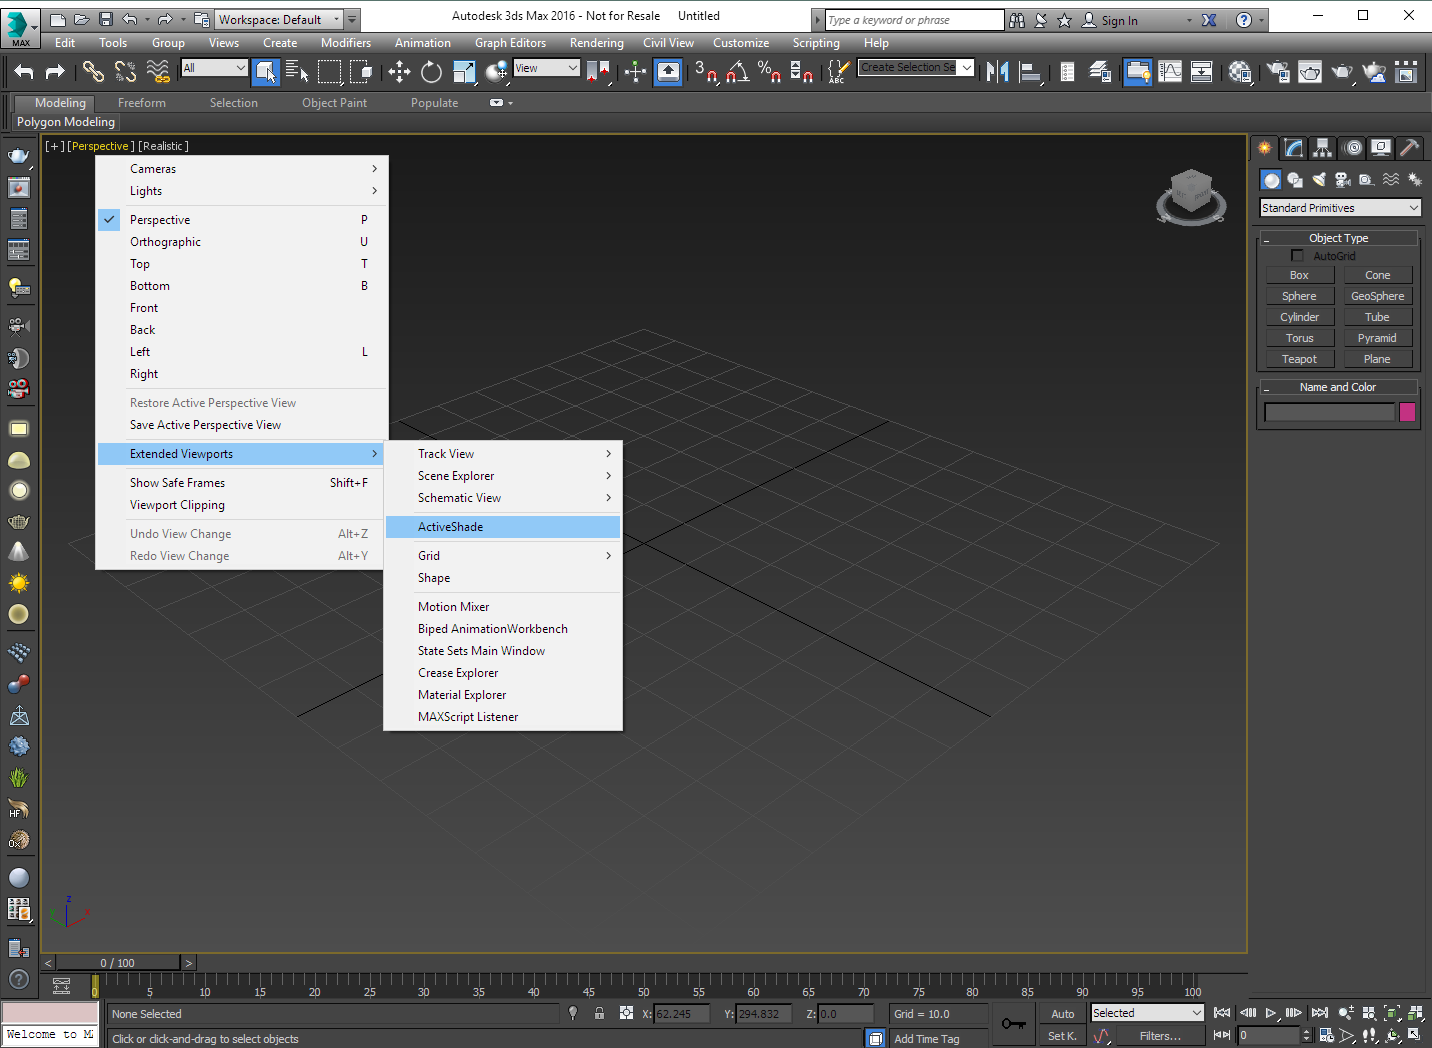Open the Standard Primitives dropdown
Viewport: 1432px width, 1048px height.
pos(1340,208)
